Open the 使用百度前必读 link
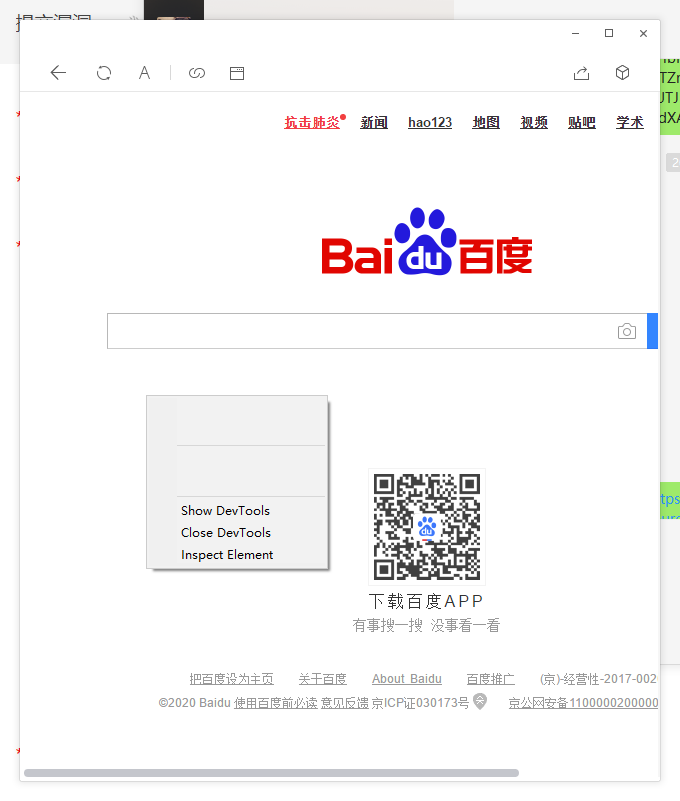680x801 pixels. point(276,703)
